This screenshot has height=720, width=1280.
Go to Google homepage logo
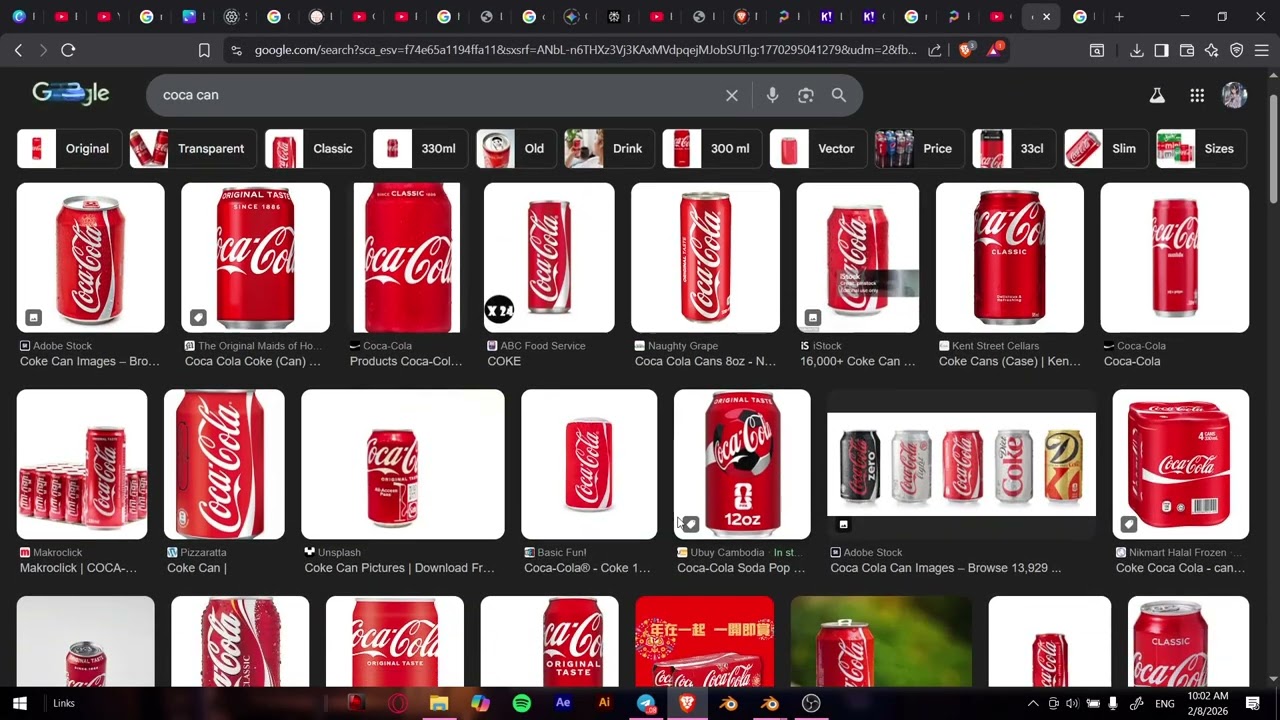[x=71, y=93]
